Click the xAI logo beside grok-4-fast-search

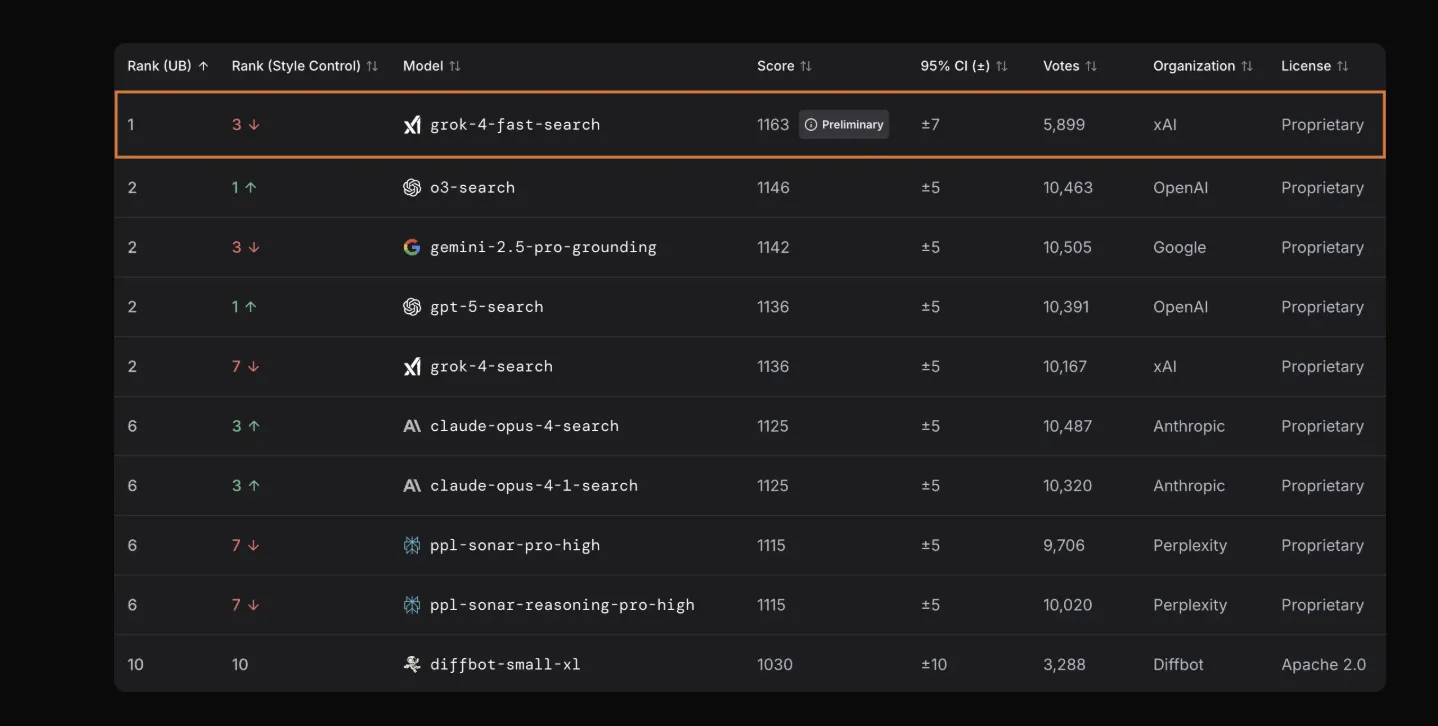click(x=411, y=125)
